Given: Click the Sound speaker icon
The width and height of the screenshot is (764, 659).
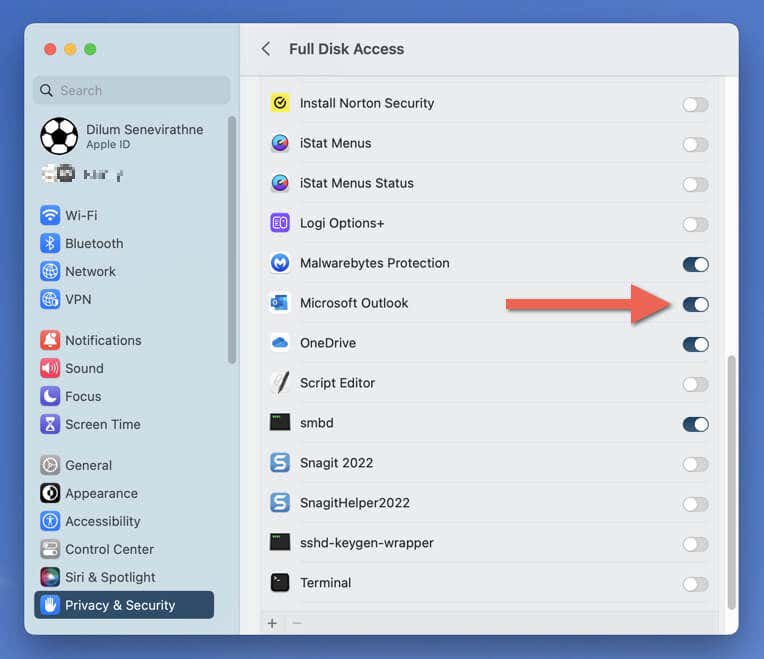Looking at the screenshot, I should click(50, 368).
